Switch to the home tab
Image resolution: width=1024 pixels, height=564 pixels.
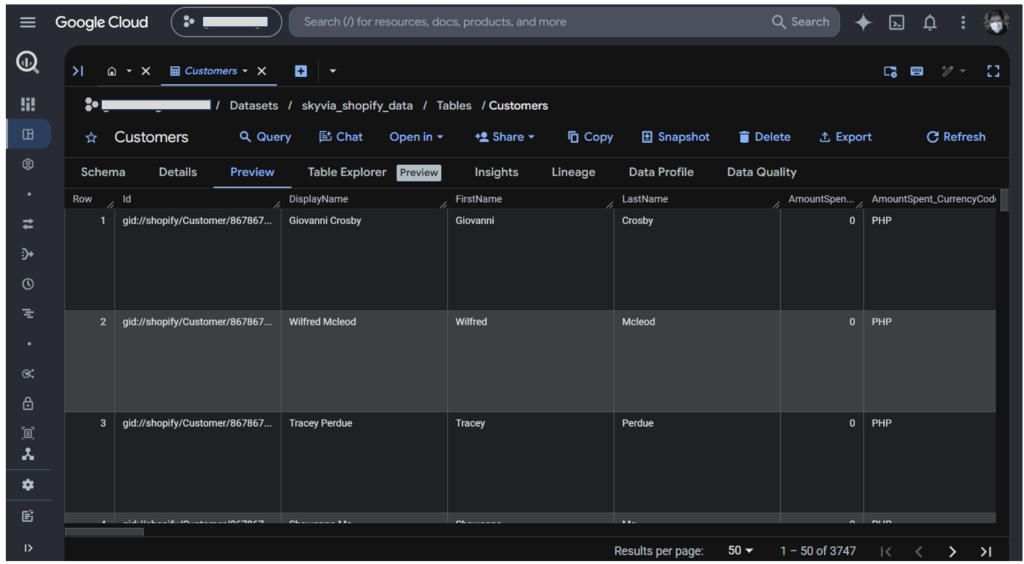(112, 71)
